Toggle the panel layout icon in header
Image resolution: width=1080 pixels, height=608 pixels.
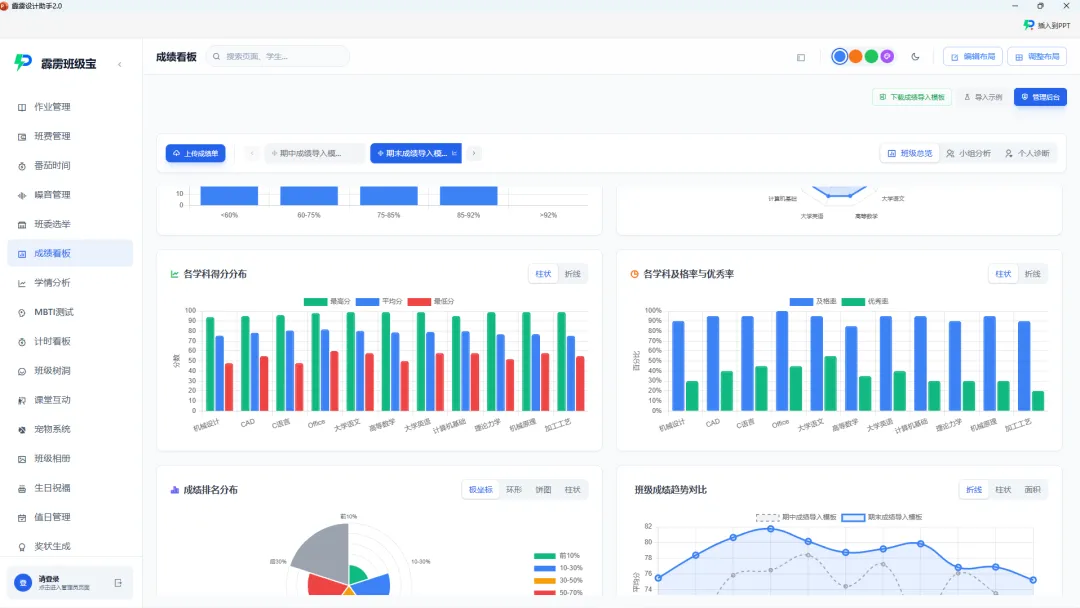coord(801,57)
